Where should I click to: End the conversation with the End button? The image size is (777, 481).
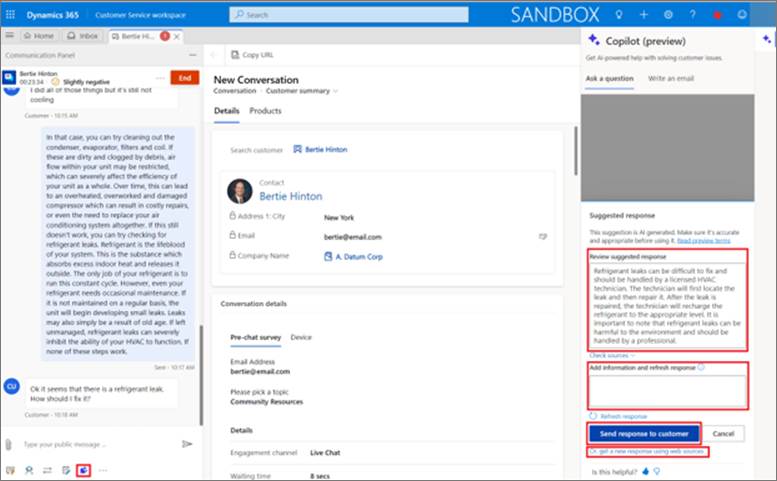pyautogui.click(x=184, y=77)
